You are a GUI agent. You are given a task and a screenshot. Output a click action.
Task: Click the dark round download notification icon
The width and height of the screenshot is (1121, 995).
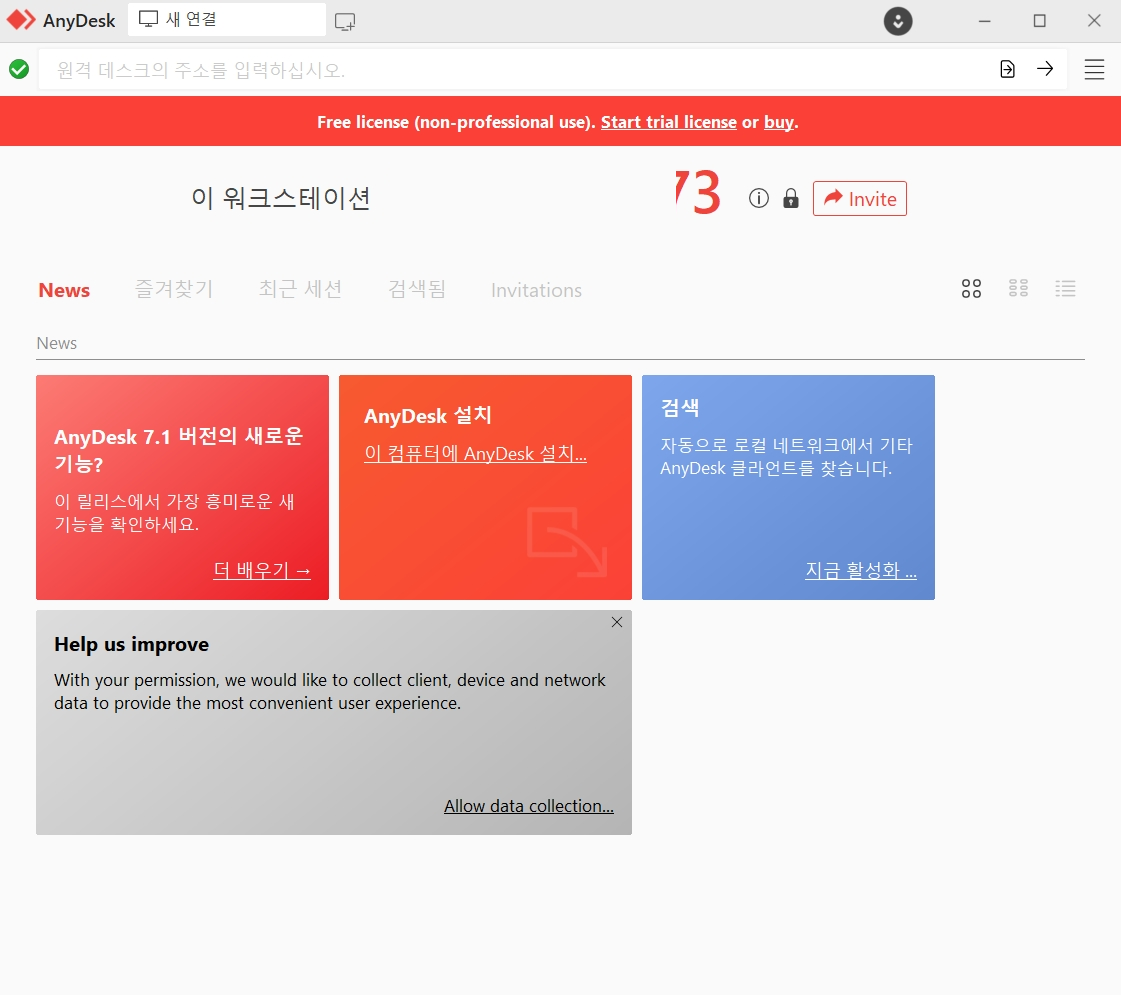898,21
